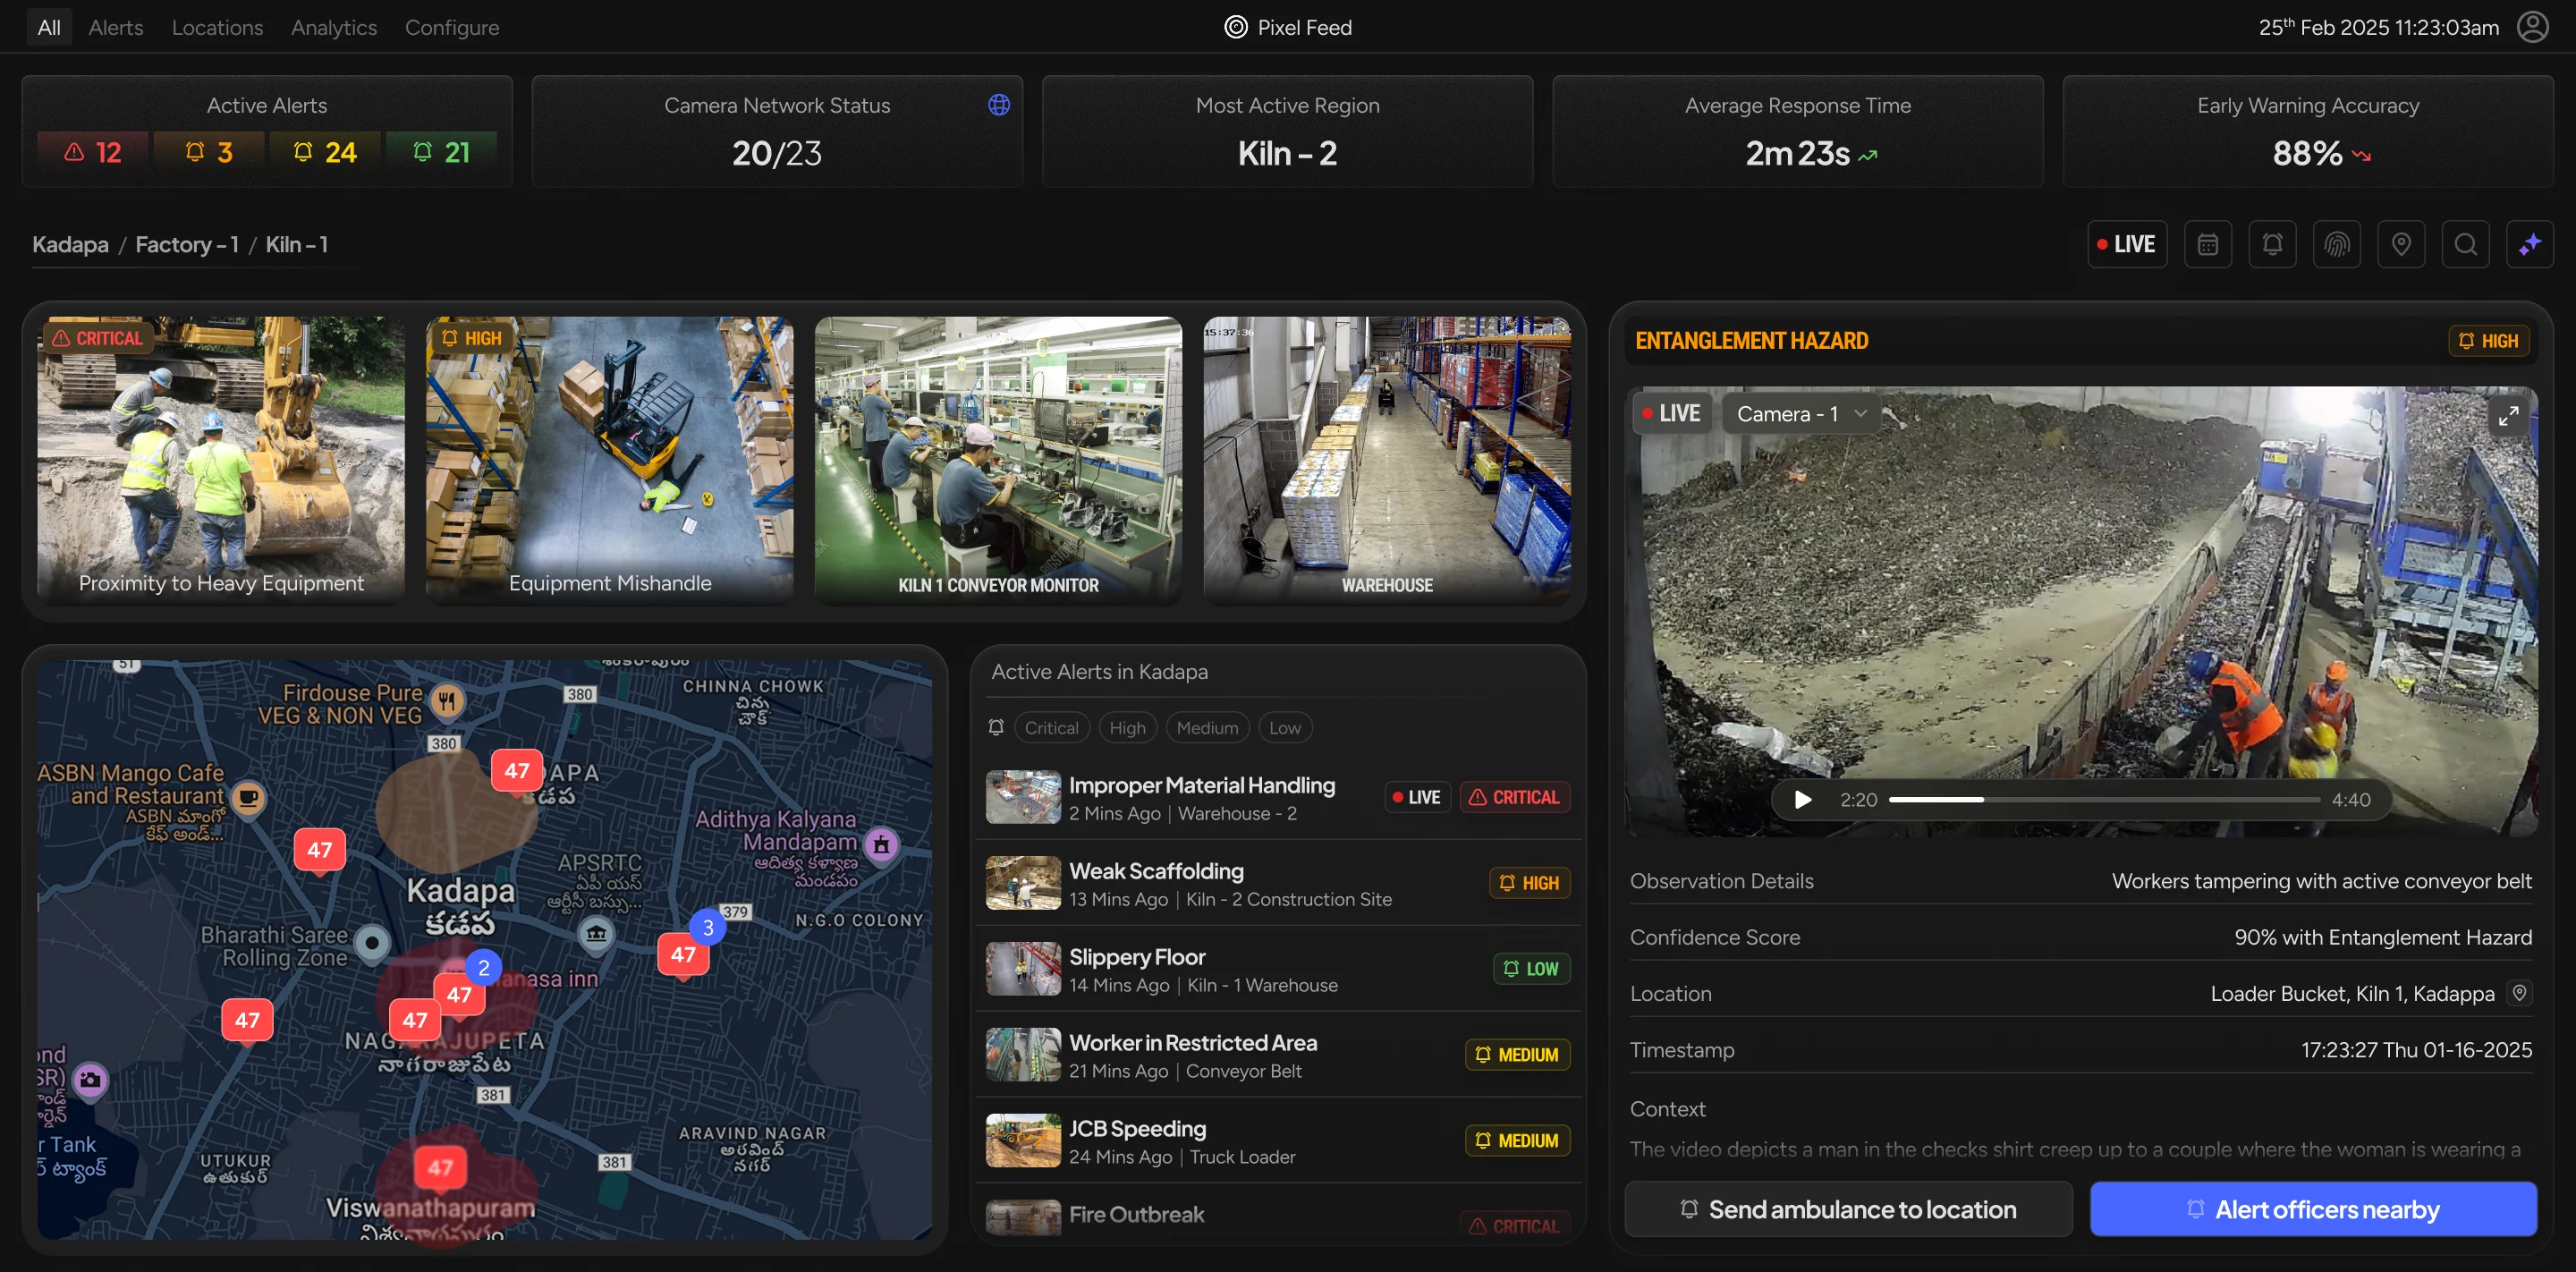The height and width of the screenshot is (1272, 2576).
Task: Click the notification bell icon in the toolbar
Action: click(2272, 243)
